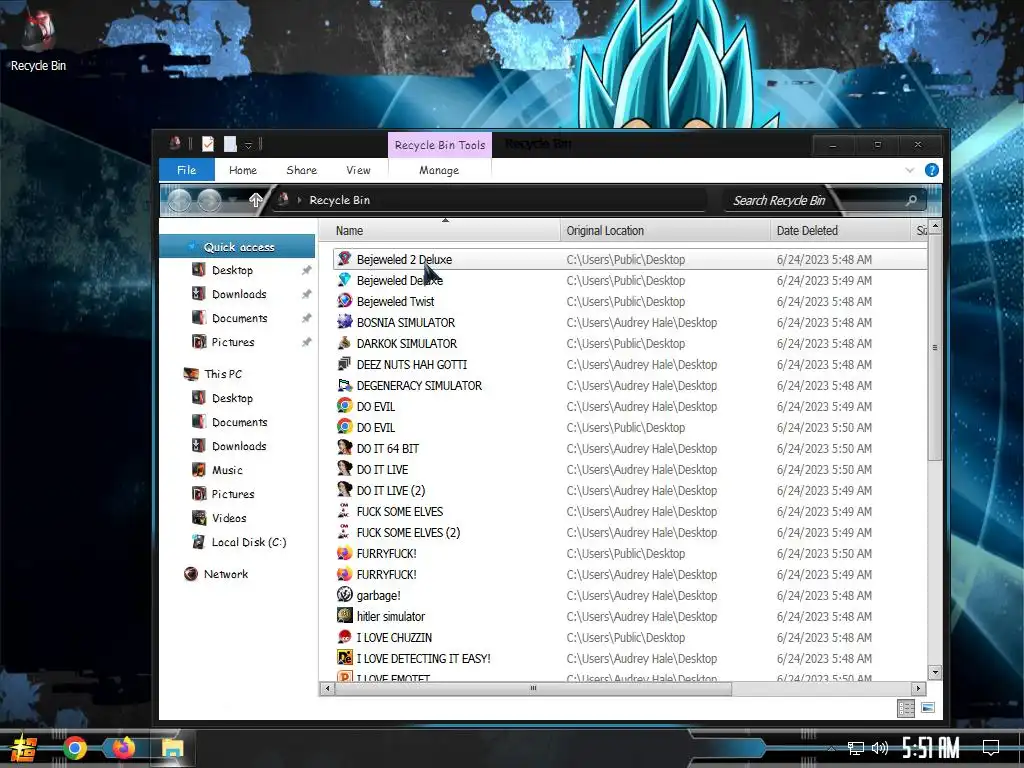
Task: Click horizontal scrollbar left arrow
Action: 327,688
